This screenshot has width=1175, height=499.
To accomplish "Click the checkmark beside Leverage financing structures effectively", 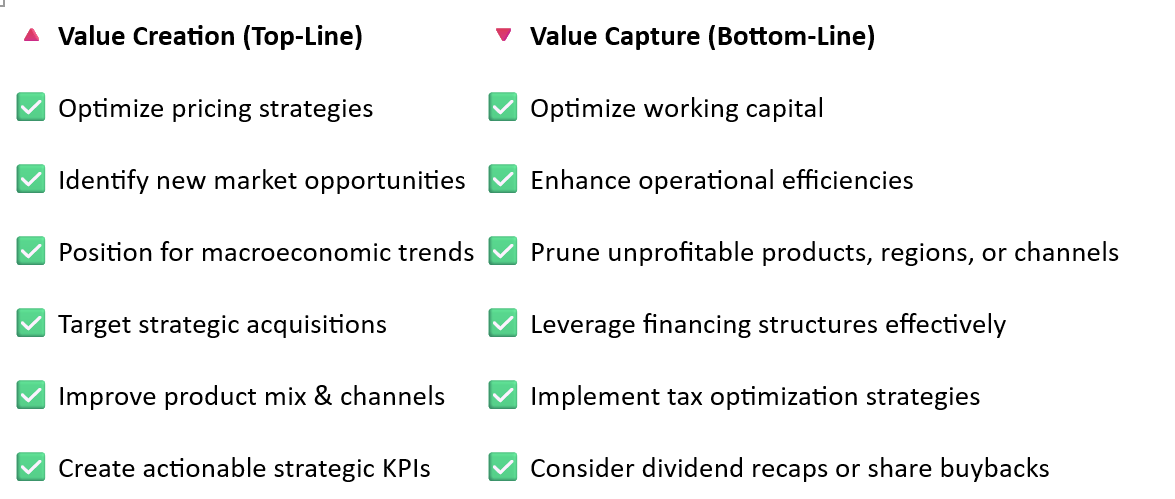I will coord(503,323).
